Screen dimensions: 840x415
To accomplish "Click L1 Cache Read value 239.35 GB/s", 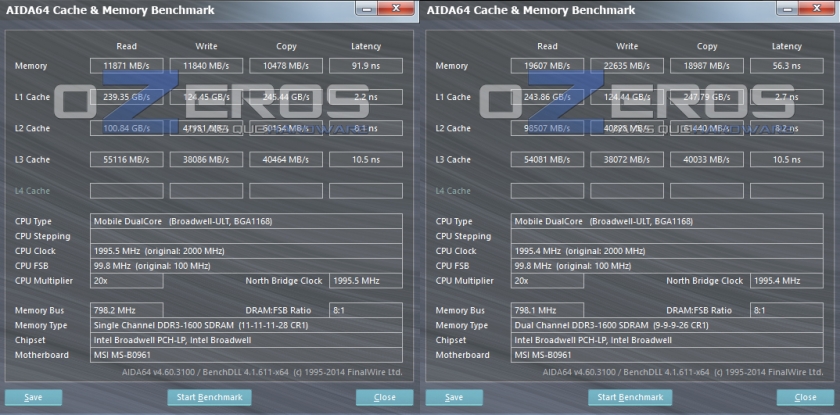I will coord(126,97).
